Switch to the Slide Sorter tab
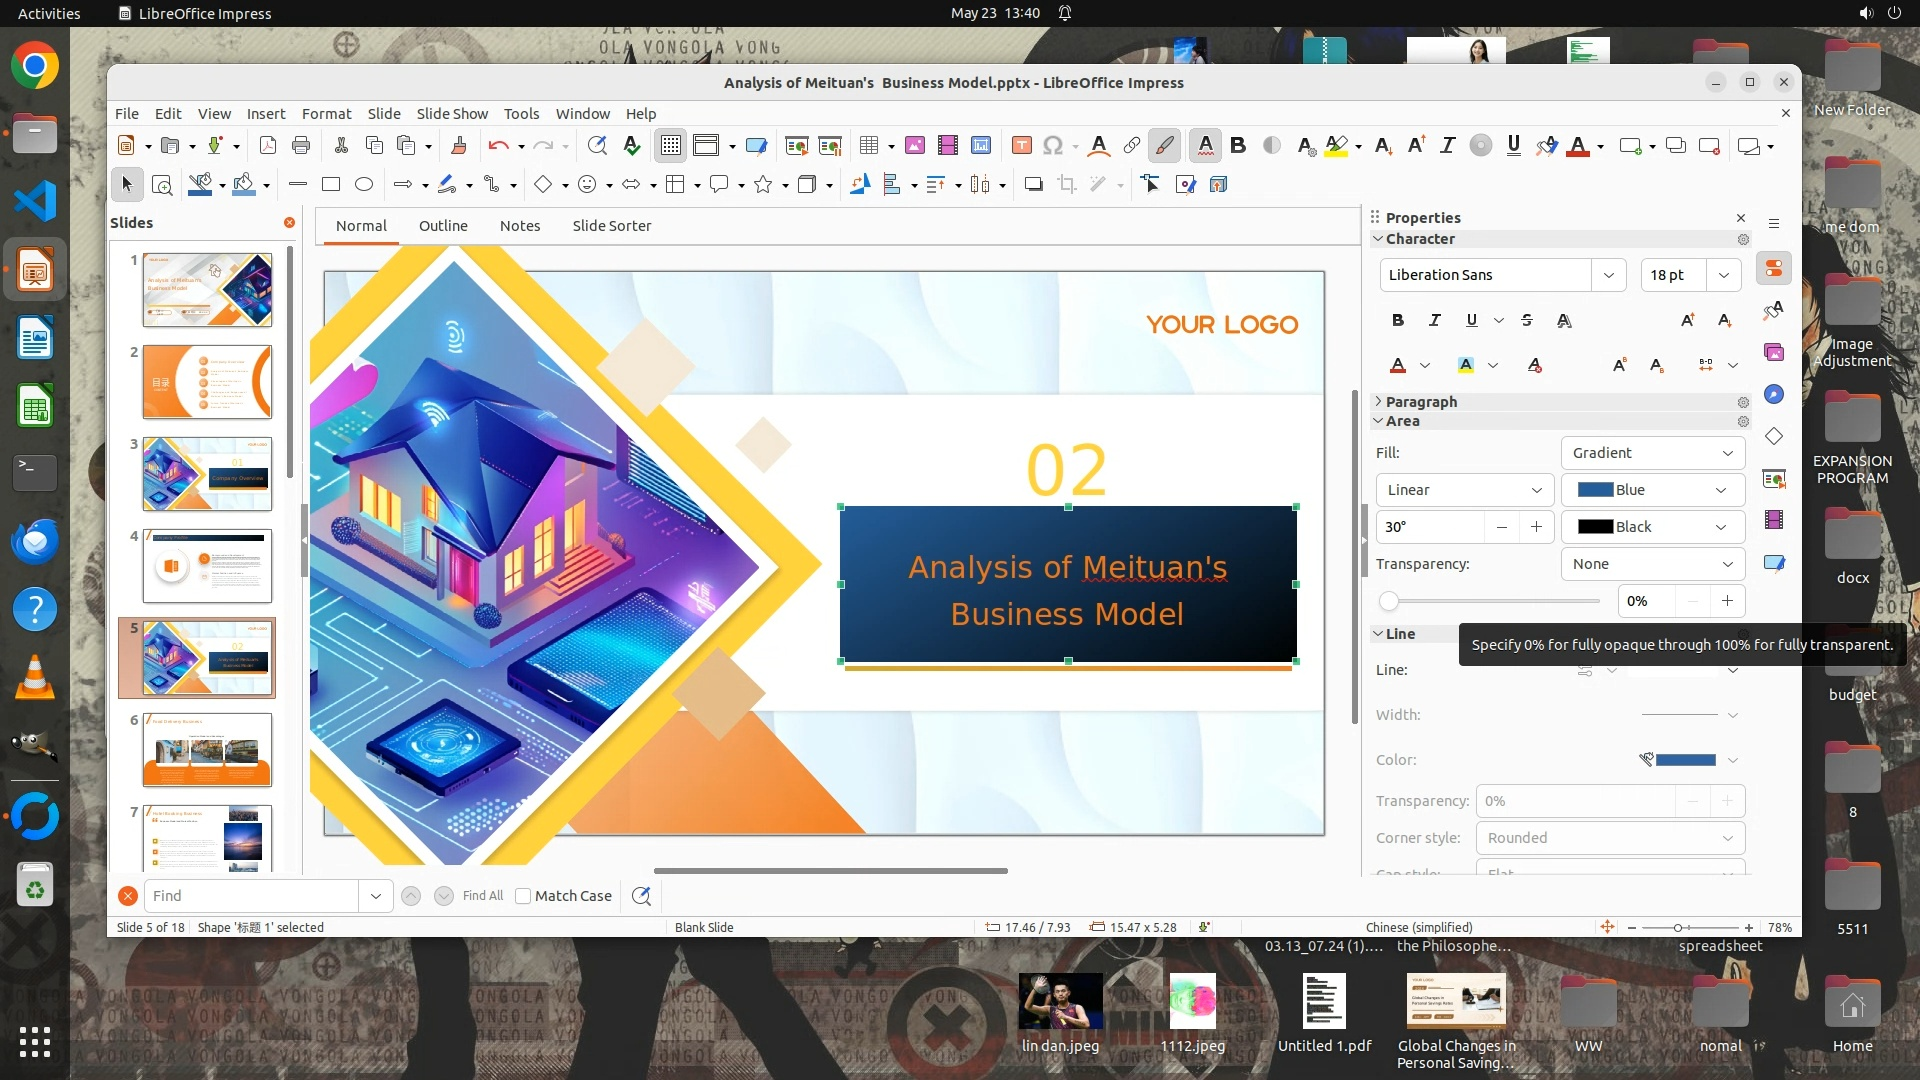 pyautogui.click(x=611, y=226)
